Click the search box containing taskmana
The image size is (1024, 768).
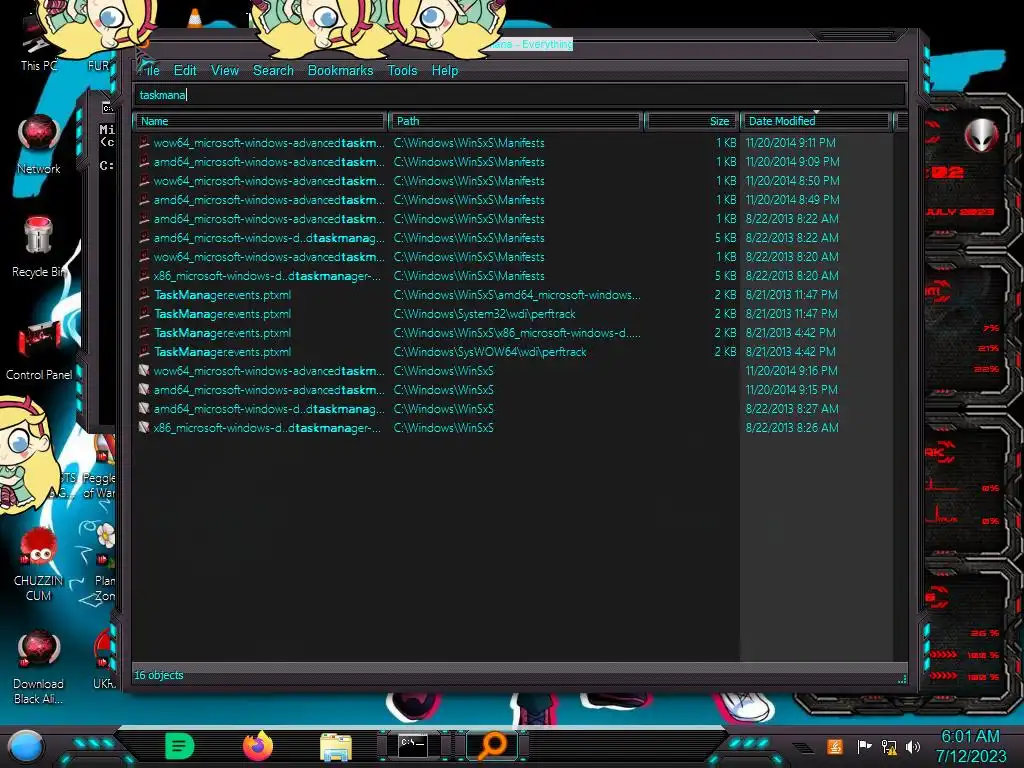tap(520, 95)
